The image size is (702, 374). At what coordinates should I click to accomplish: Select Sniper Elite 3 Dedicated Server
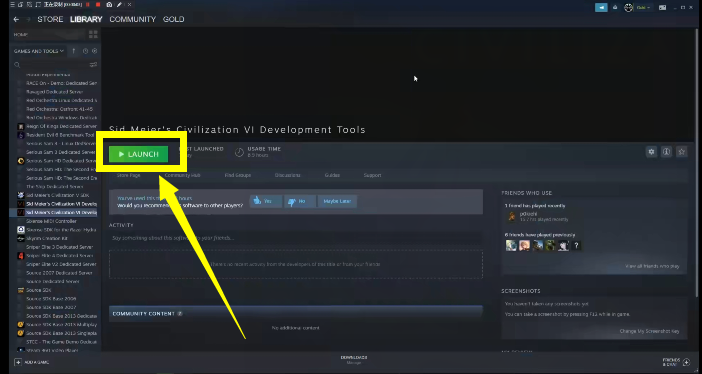(59, 247)
